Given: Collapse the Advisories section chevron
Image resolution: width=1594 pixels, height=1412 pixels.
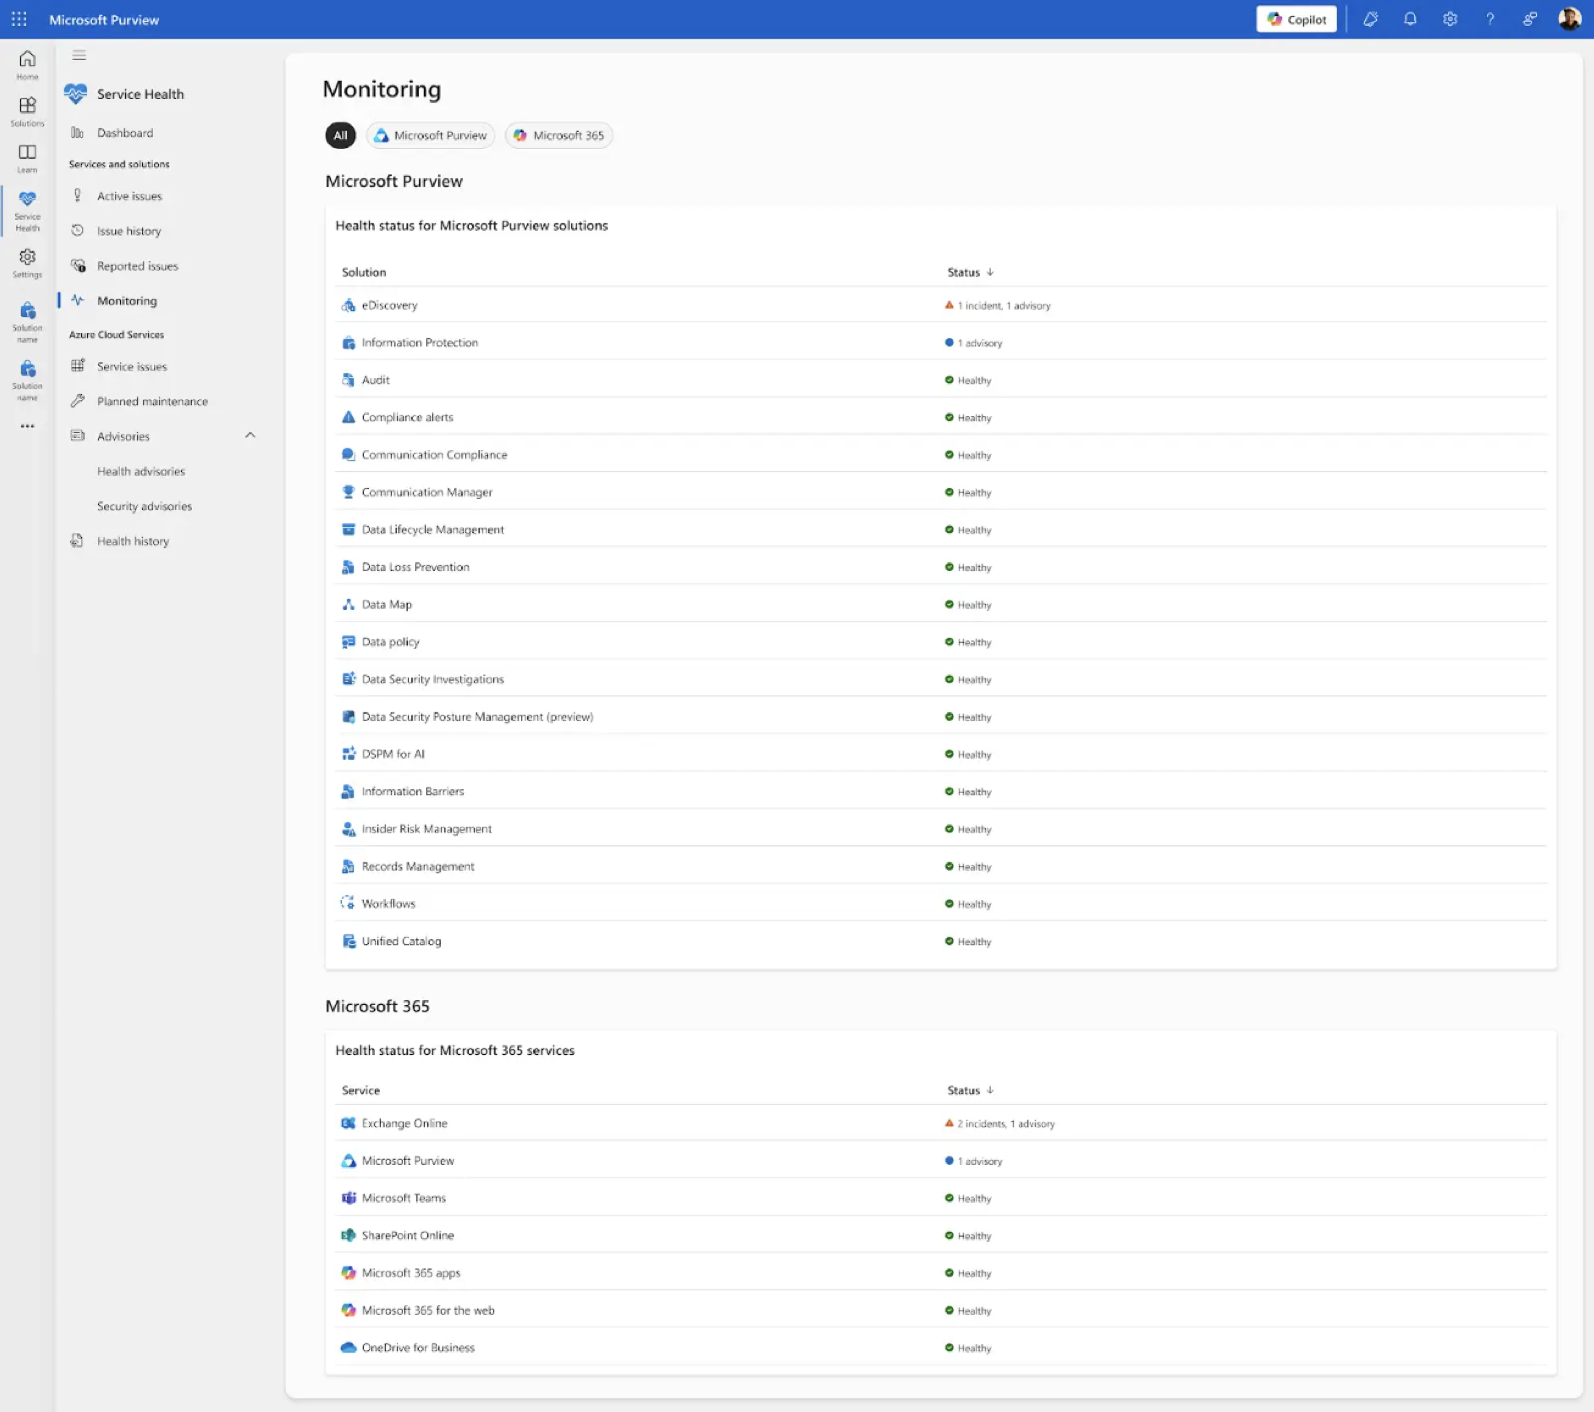Looking at the screenshot, I should click(x=250, y=435).
